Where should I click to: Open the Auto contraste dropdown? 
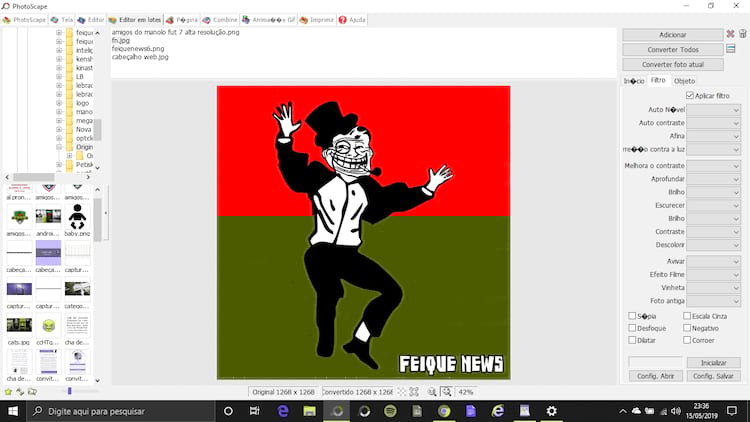click(714, 123)
